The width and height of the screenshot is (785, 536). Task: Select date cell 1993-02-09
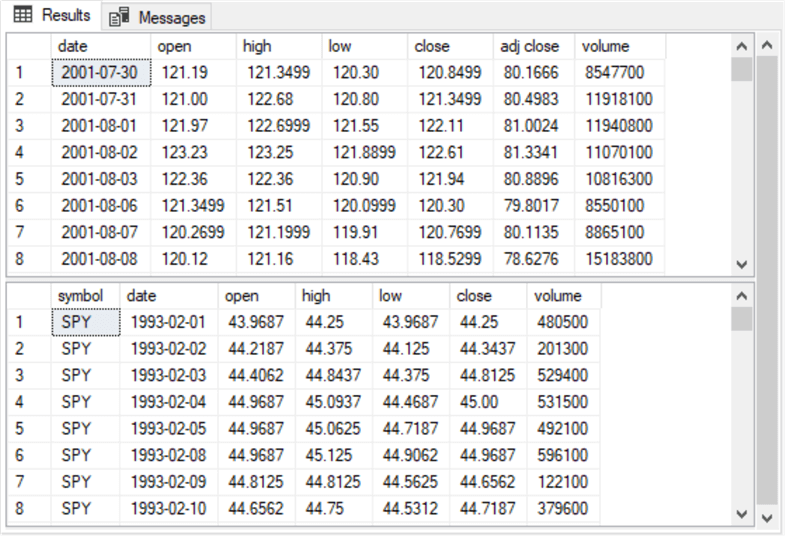point(169,481)
